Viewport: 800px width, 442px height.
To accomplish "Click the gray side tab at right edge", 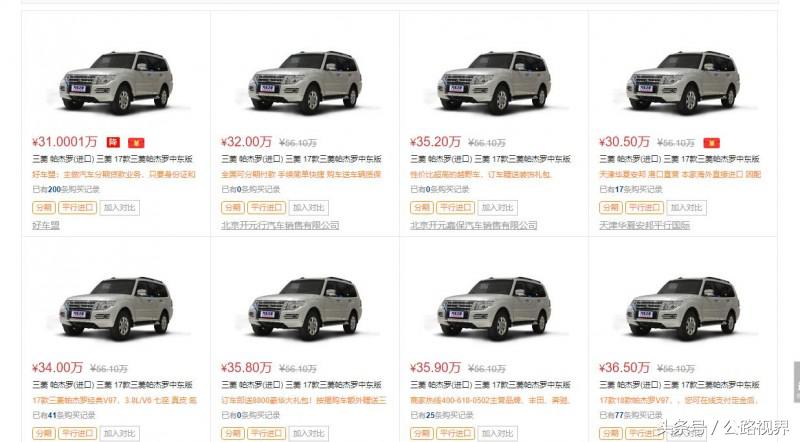I will click(796, 382).
